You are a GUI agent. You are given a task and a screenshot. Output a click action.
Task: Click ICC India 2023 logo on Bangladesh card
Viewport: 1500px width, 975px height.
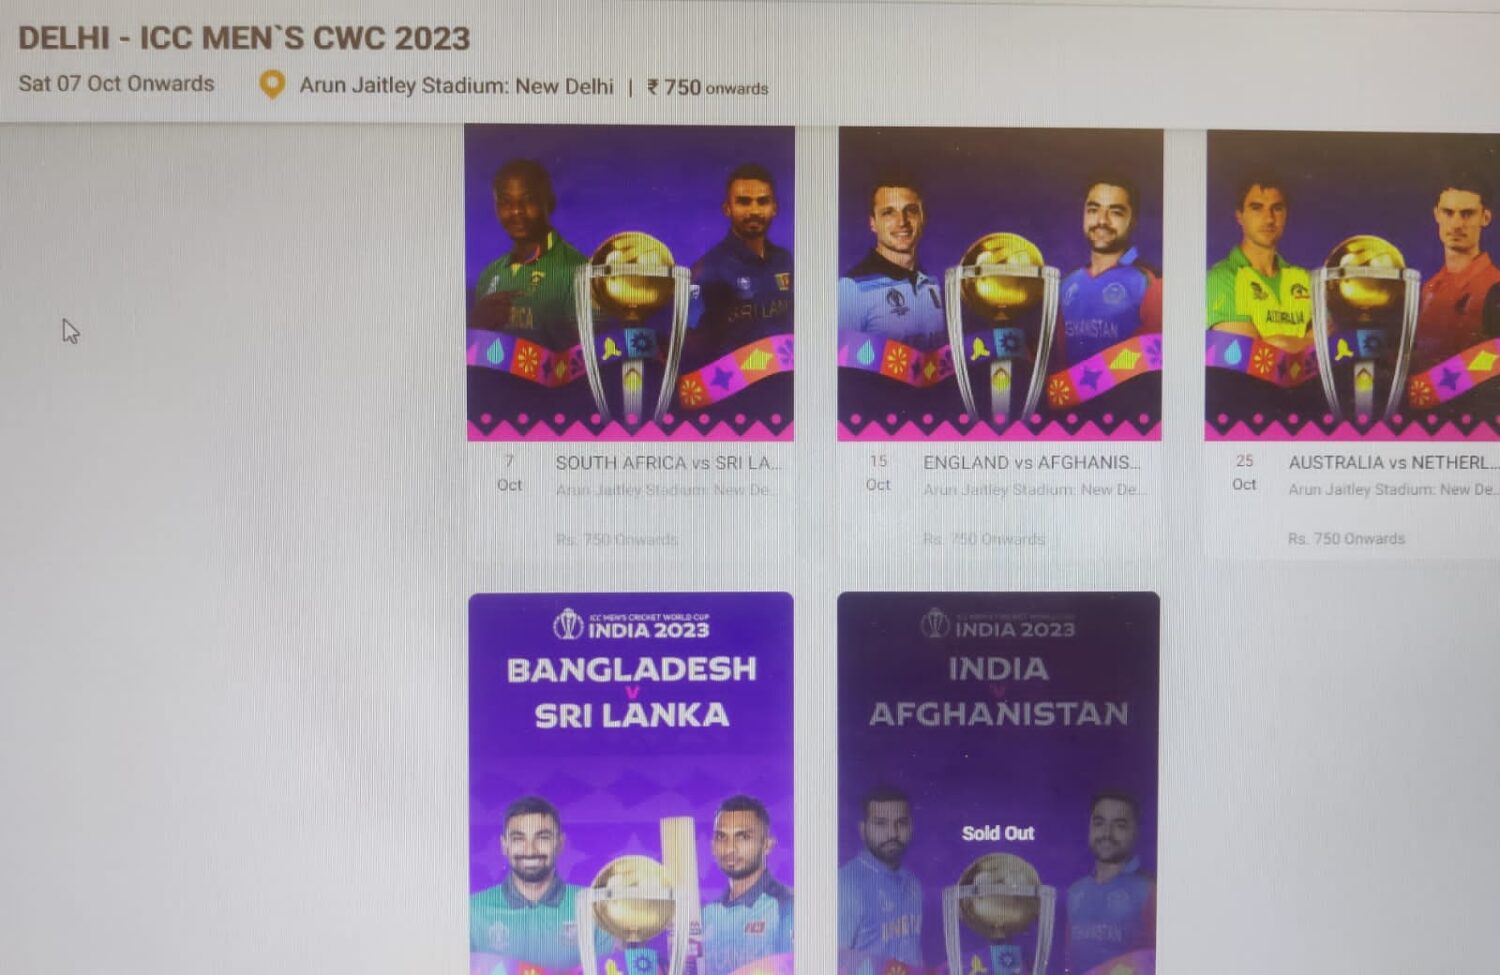[631, 625]
